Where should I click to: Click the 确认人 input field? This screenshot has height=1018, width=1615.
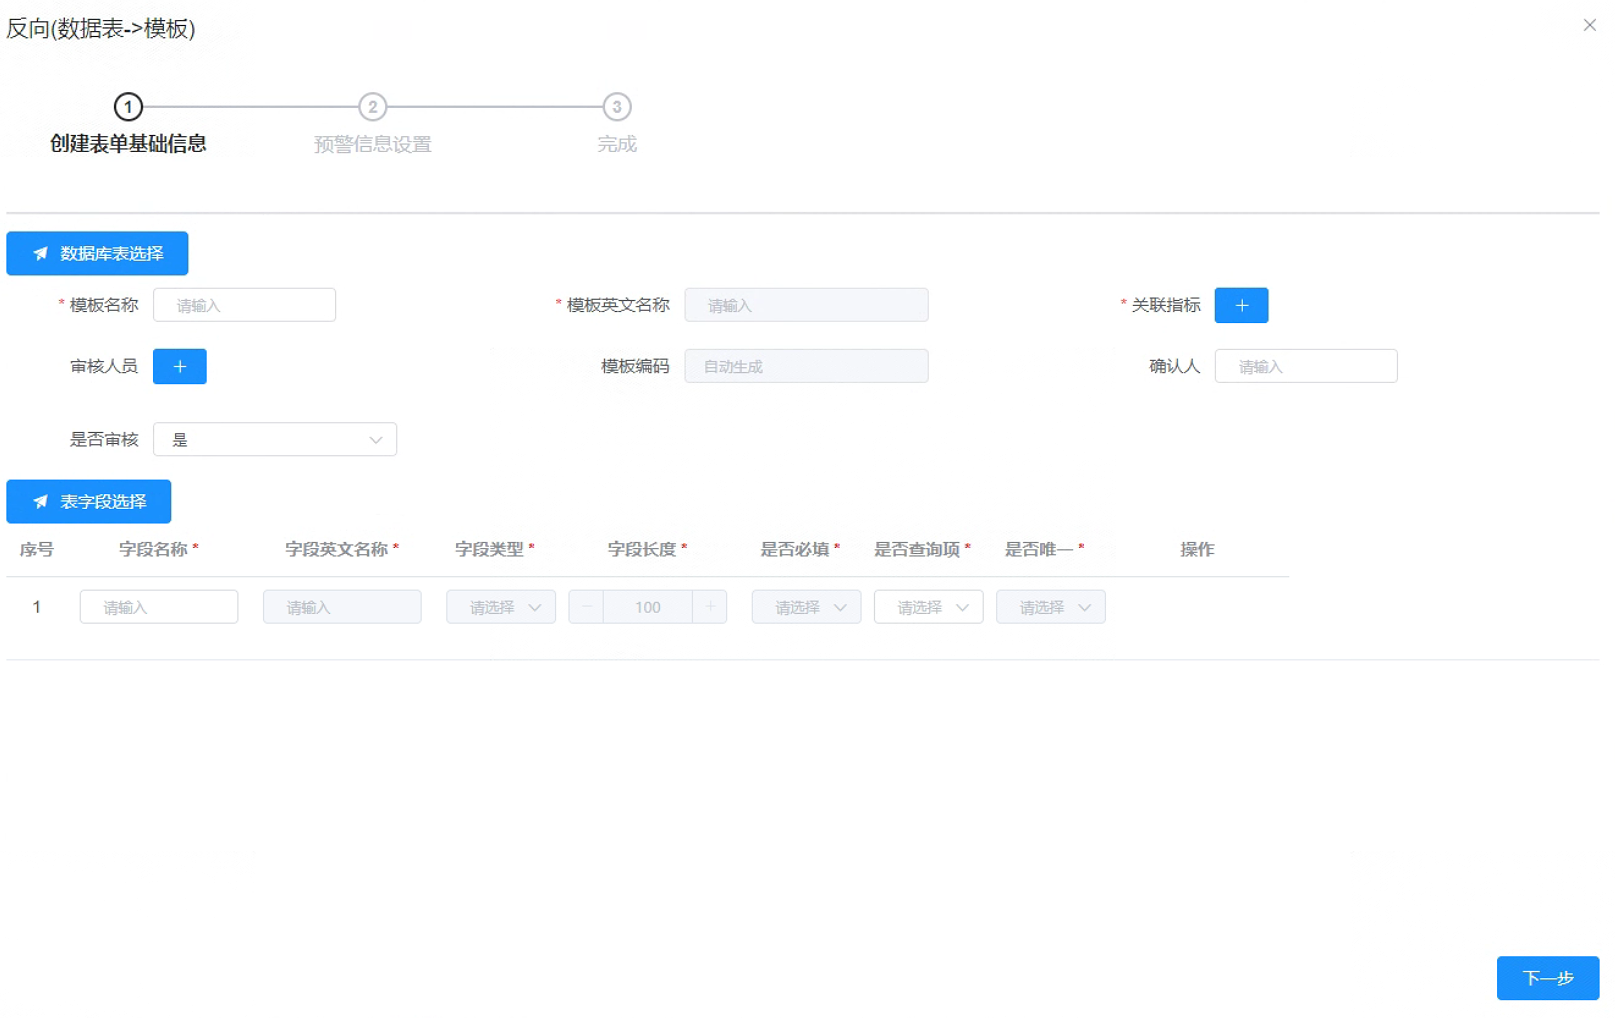tap(1306, 366)
